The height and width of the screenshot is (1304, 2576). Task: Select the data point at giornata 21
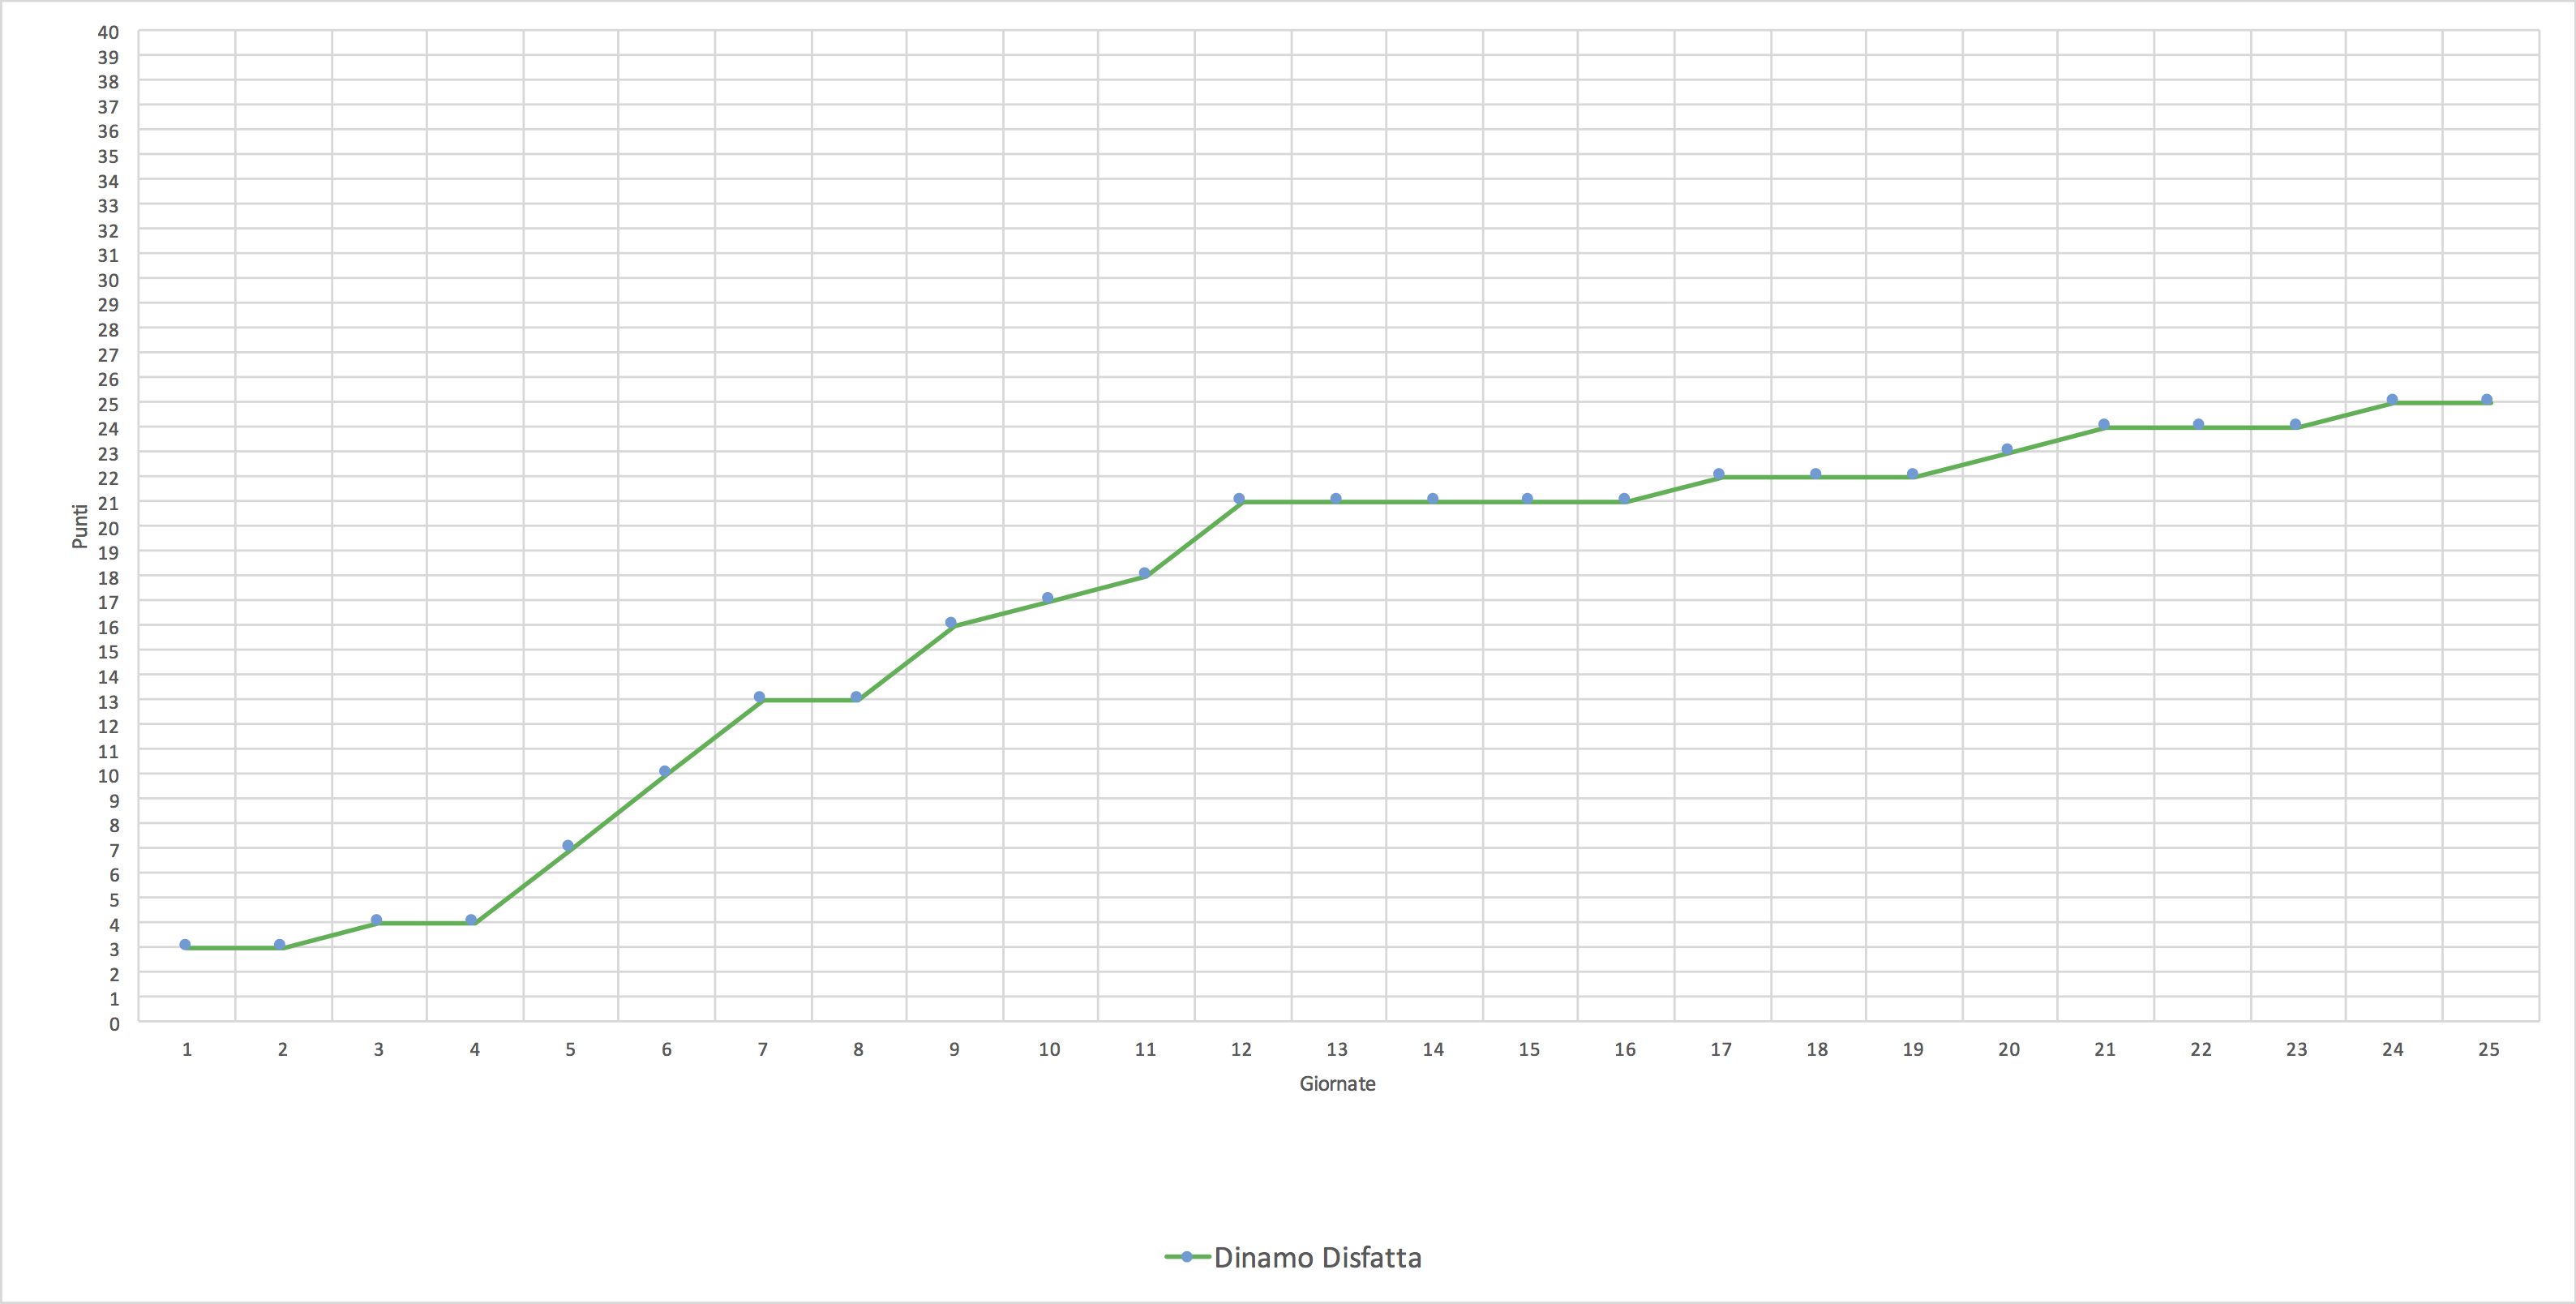[2104, 425]
